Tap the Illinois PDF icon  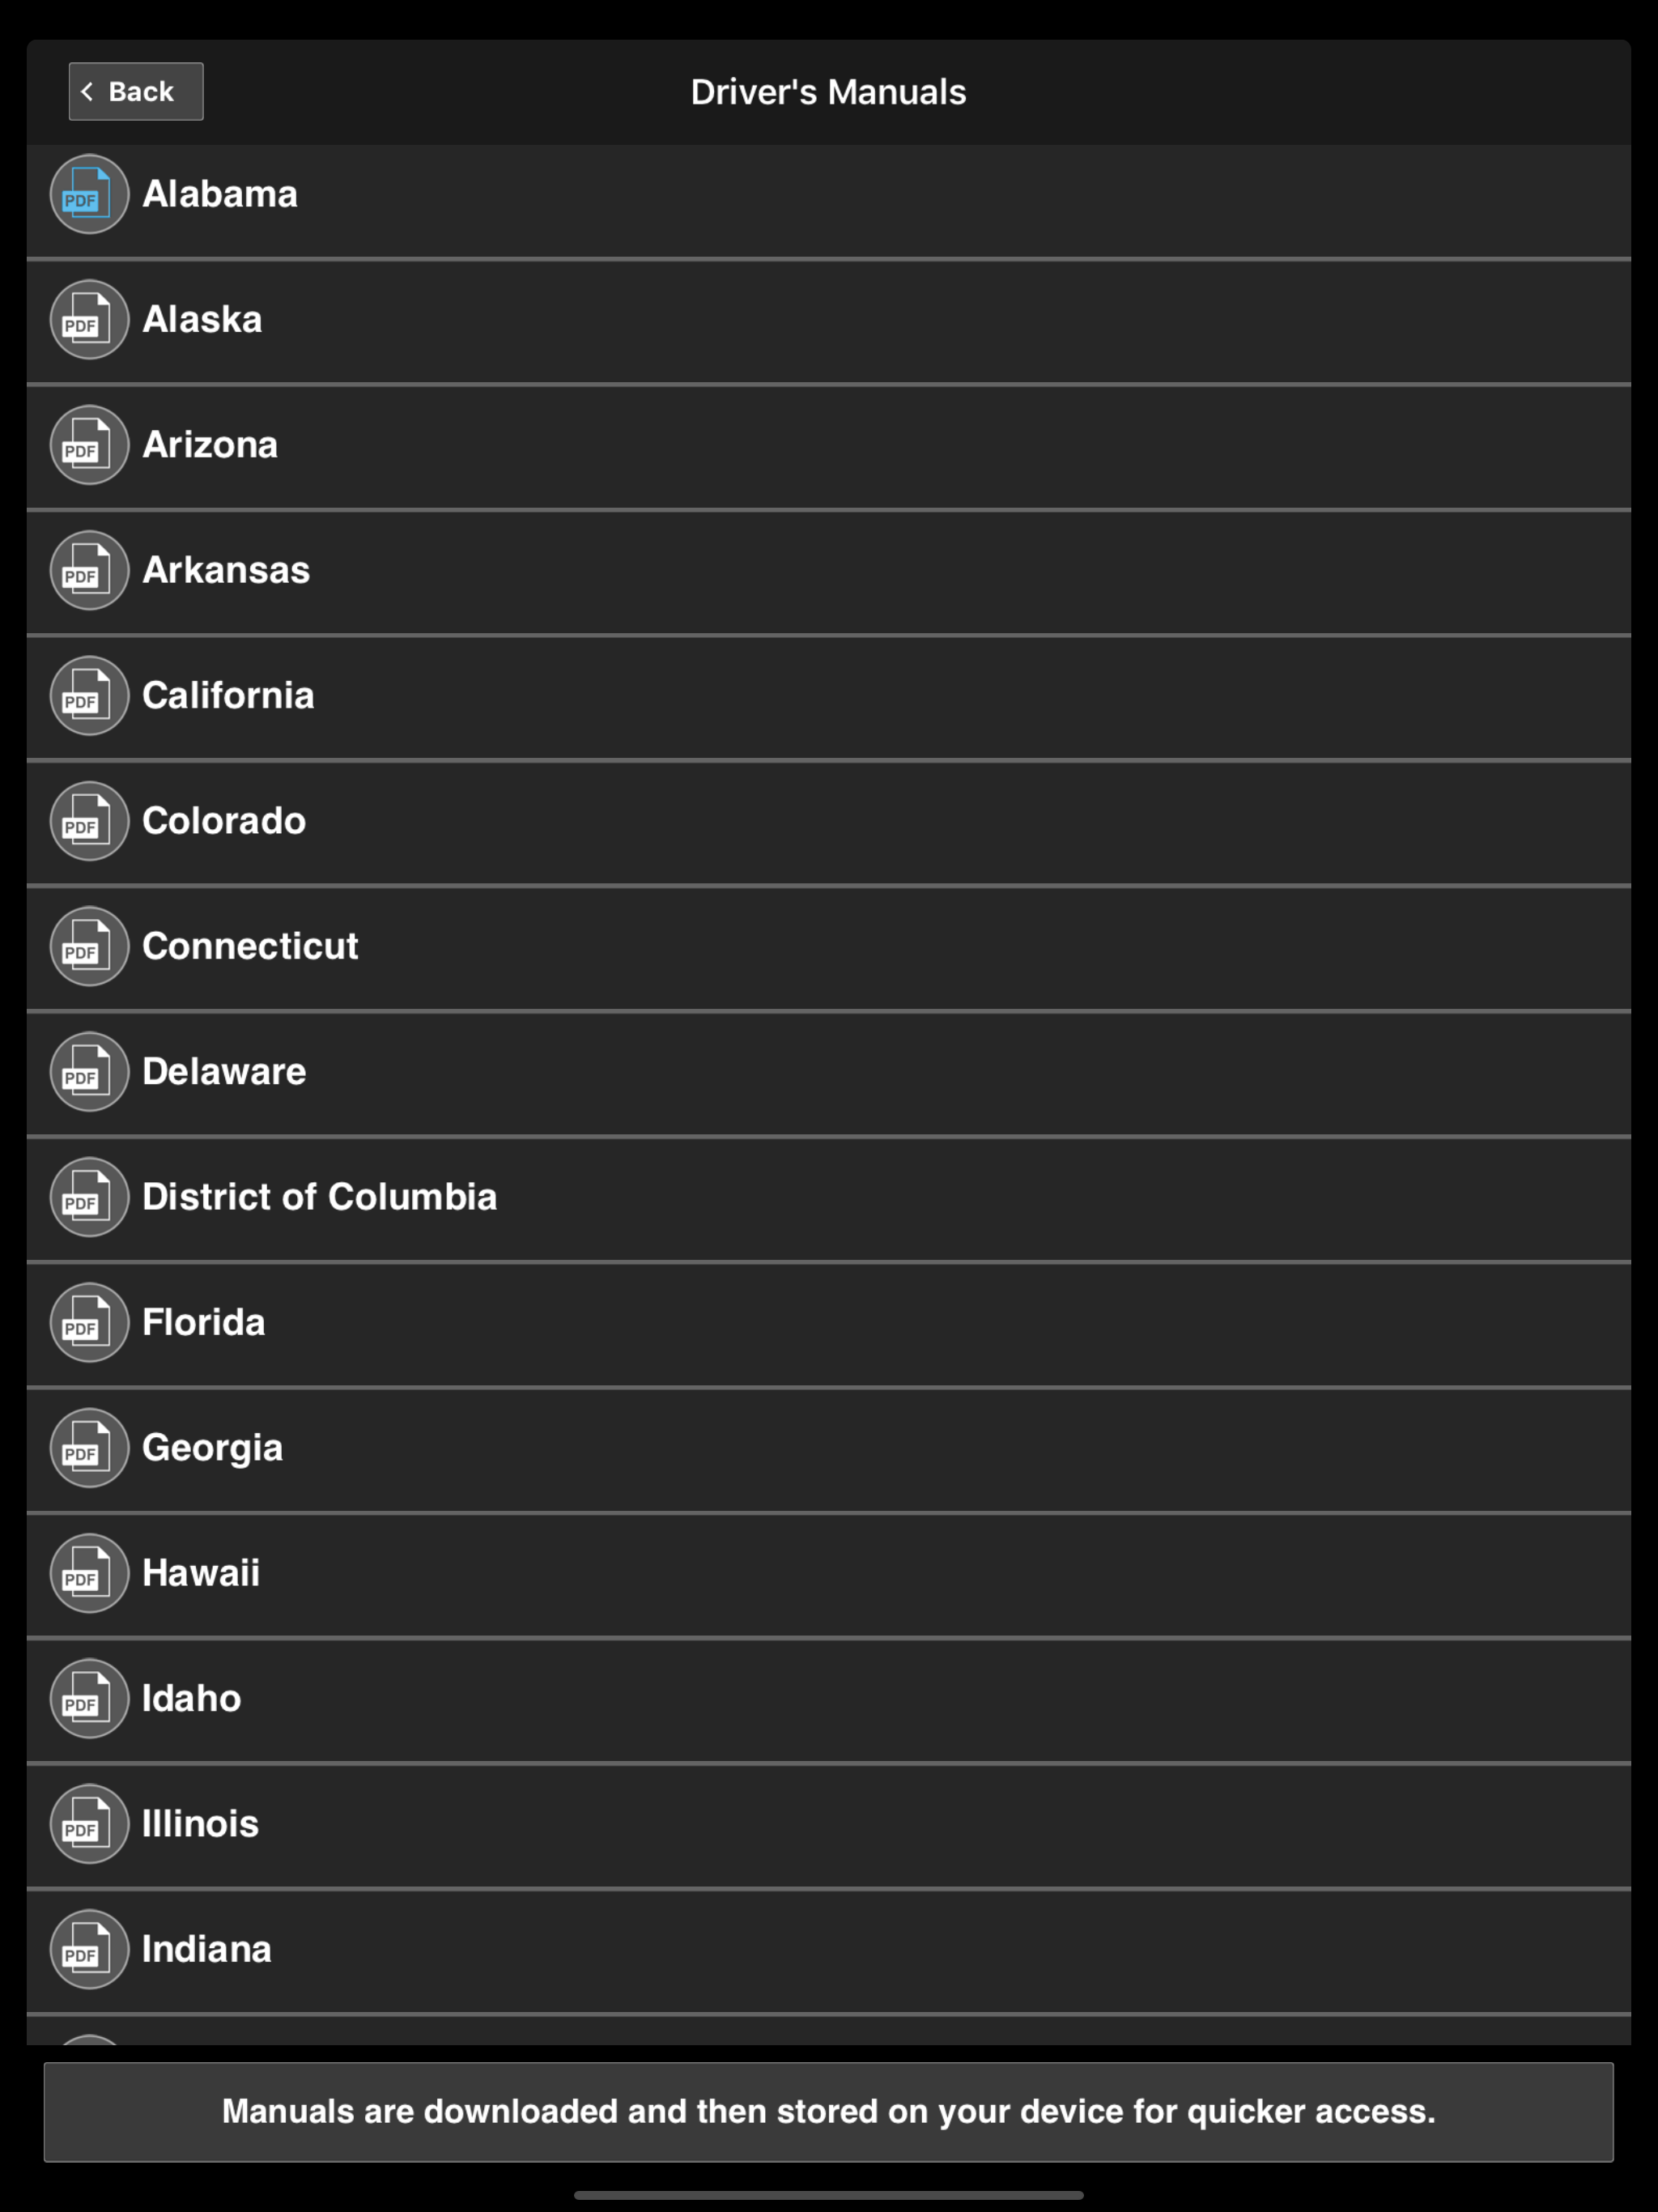click(88, 1823)
